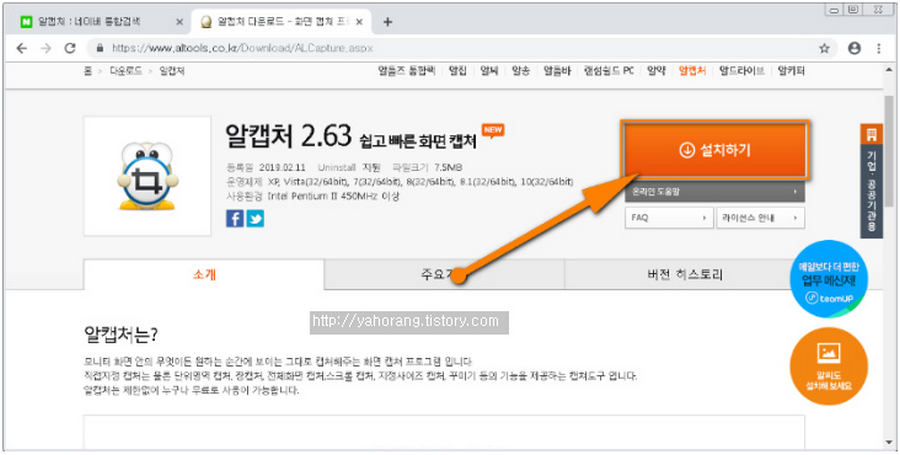Open 알집 in product menu

(458, 71)
